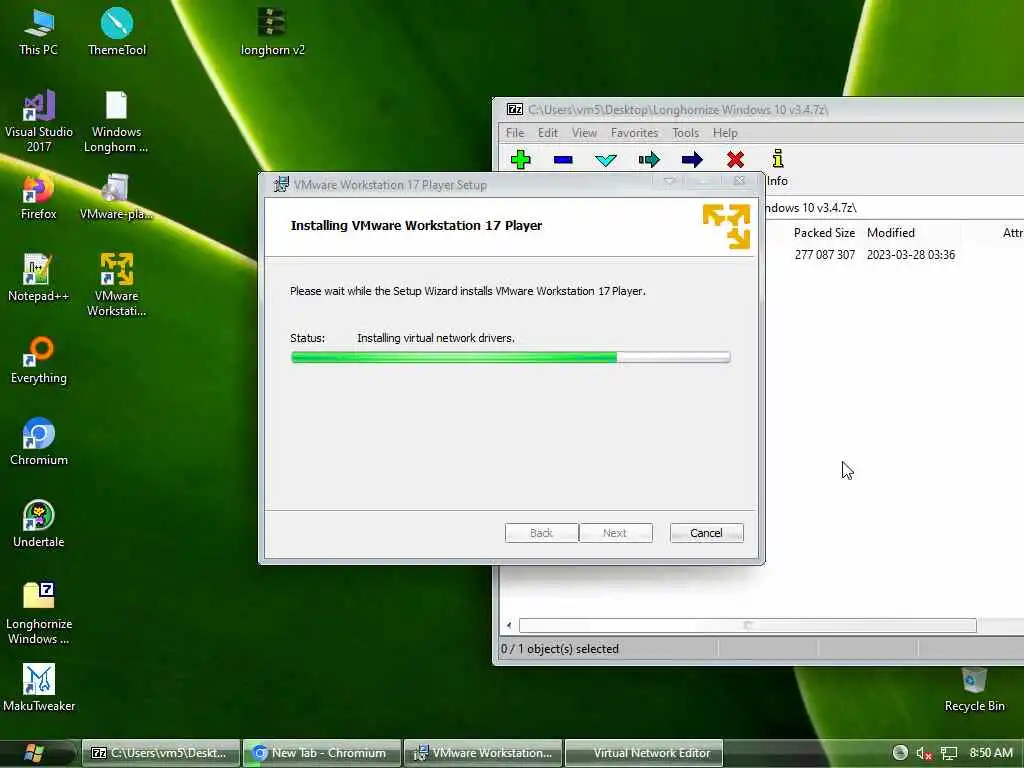1024x768 pixels.
Task: Click the 7-Zip address path field
Action: pos(895,208)
